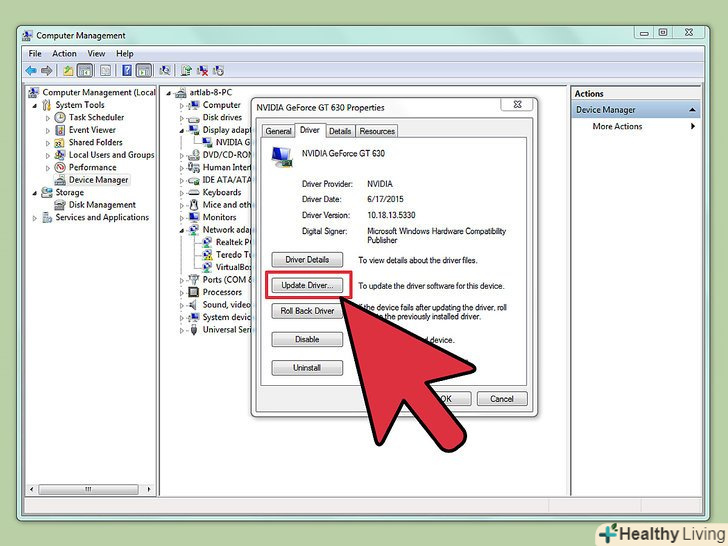
Task: Select the Shared Folders icon
Action: (60, 143)
